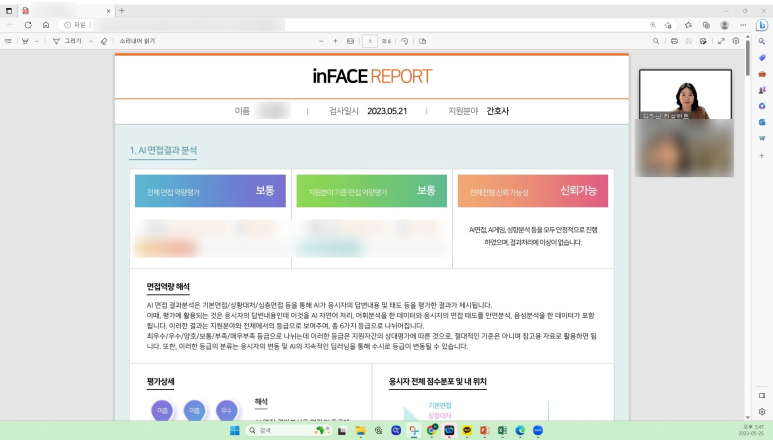Open sidebar search icon
Screen dimensions: 773x440
click(x=762, y=42)
